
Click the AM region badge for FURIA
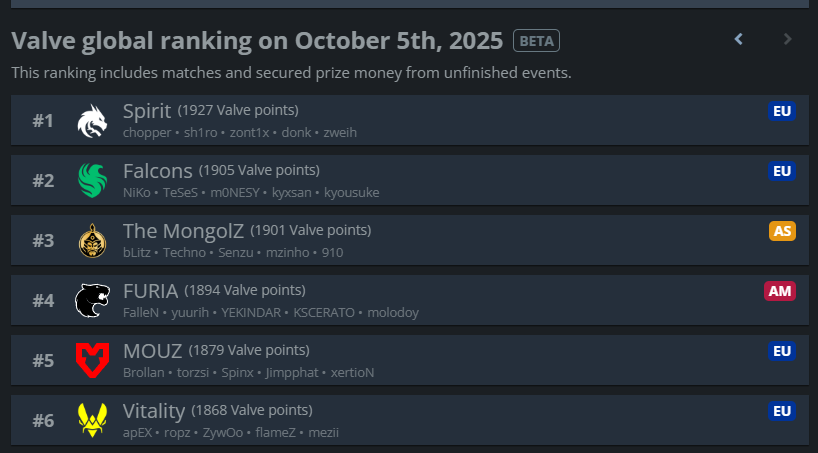click(x=779, y=291)
